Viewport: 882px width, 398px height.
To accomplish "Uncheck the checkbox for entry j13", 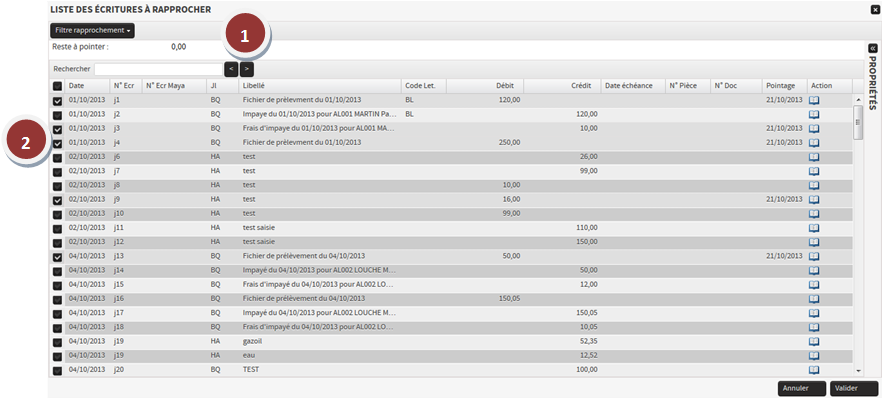I will pos(57,257).
